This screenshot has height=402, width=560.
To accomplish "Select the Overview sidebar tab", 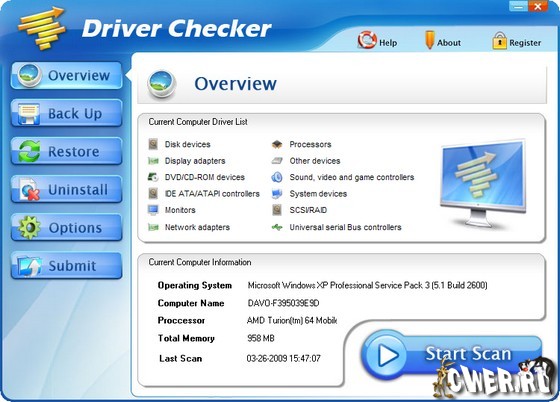I will point(66,75).
